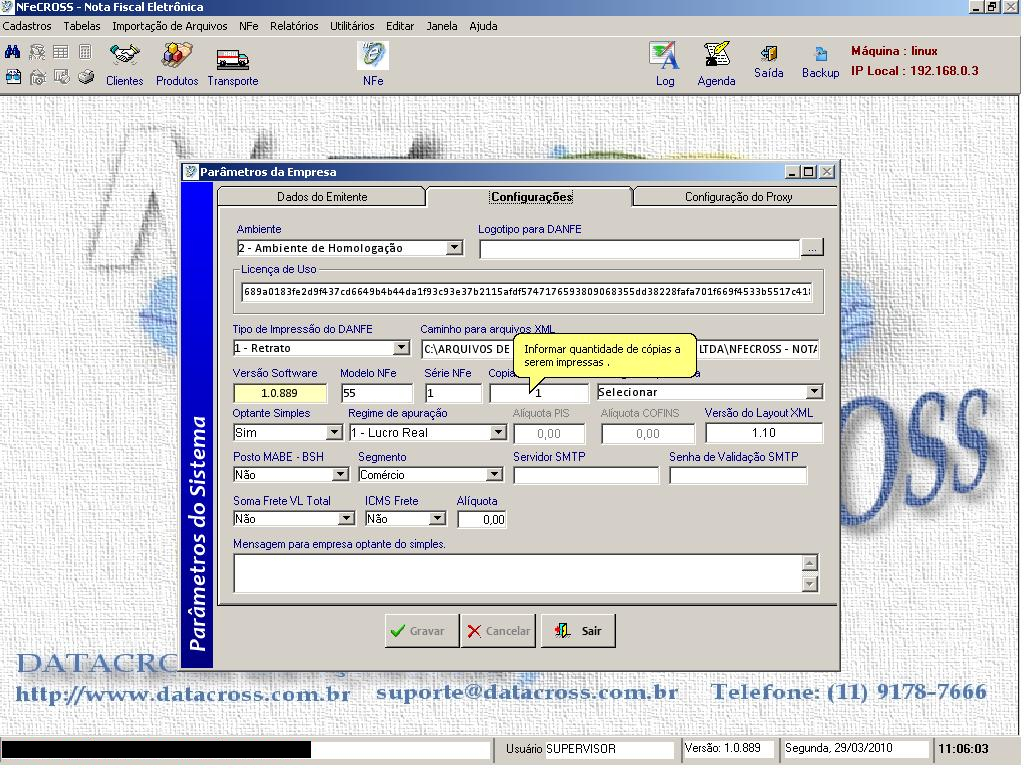The height and width of the screenshot is (768, 1024).
Task: Click the Cancelar button
Action: [498, 631]
